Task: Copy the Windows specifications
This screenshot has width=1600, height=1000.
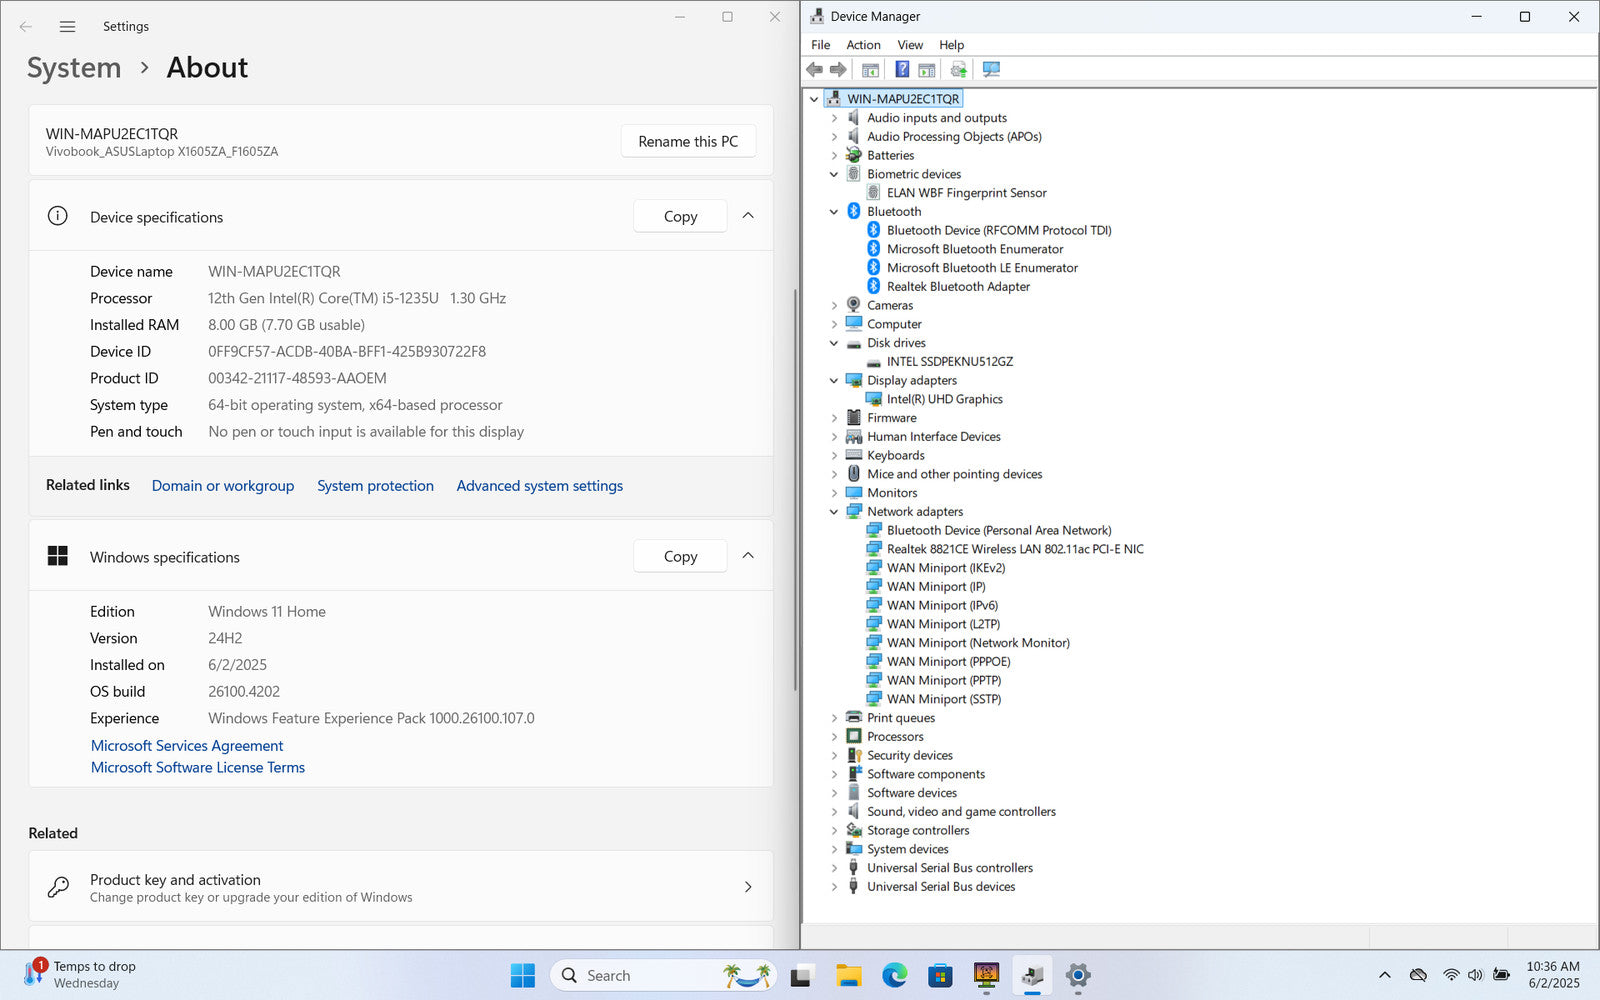Action: 680,556
